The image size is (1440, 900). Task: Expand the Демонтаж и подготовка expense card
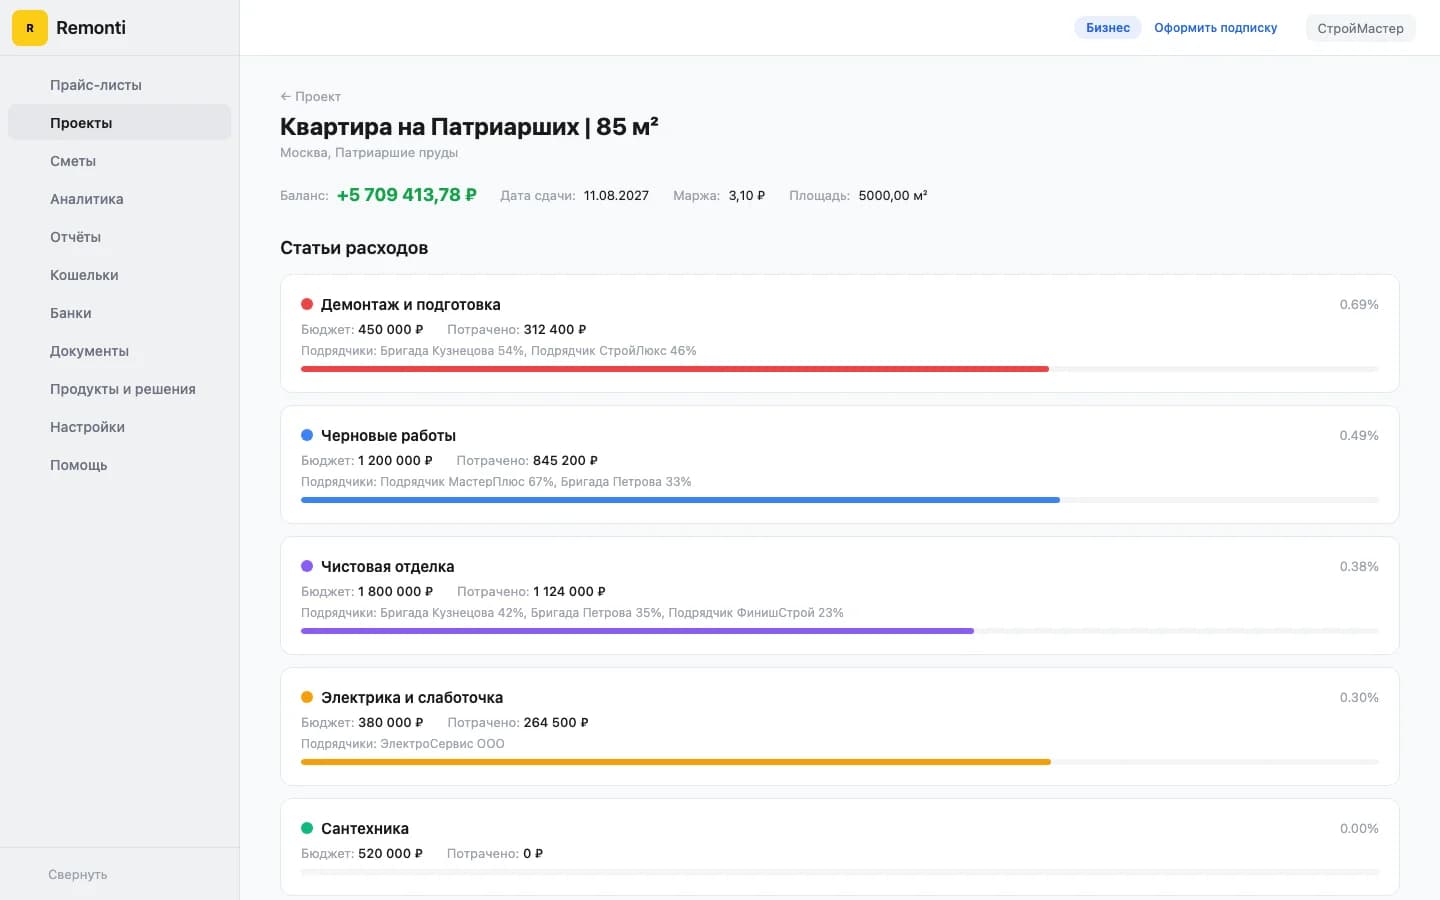(x=839, y=333)
